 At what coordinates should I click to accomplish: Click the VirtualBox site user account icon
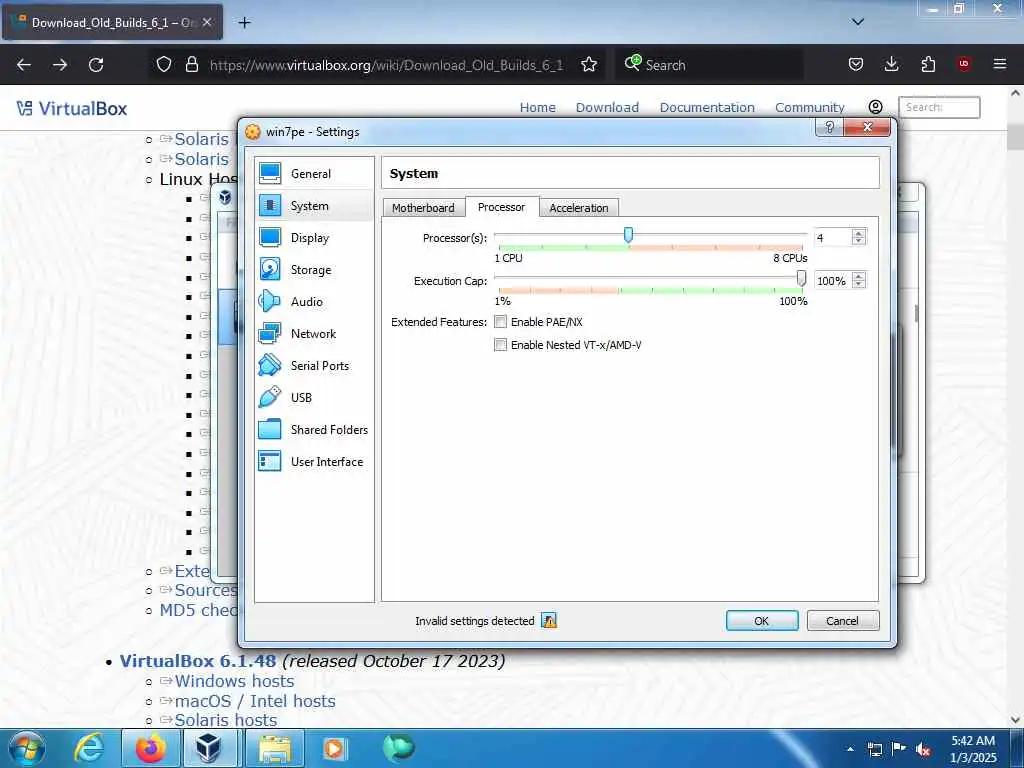coord(876,107)
